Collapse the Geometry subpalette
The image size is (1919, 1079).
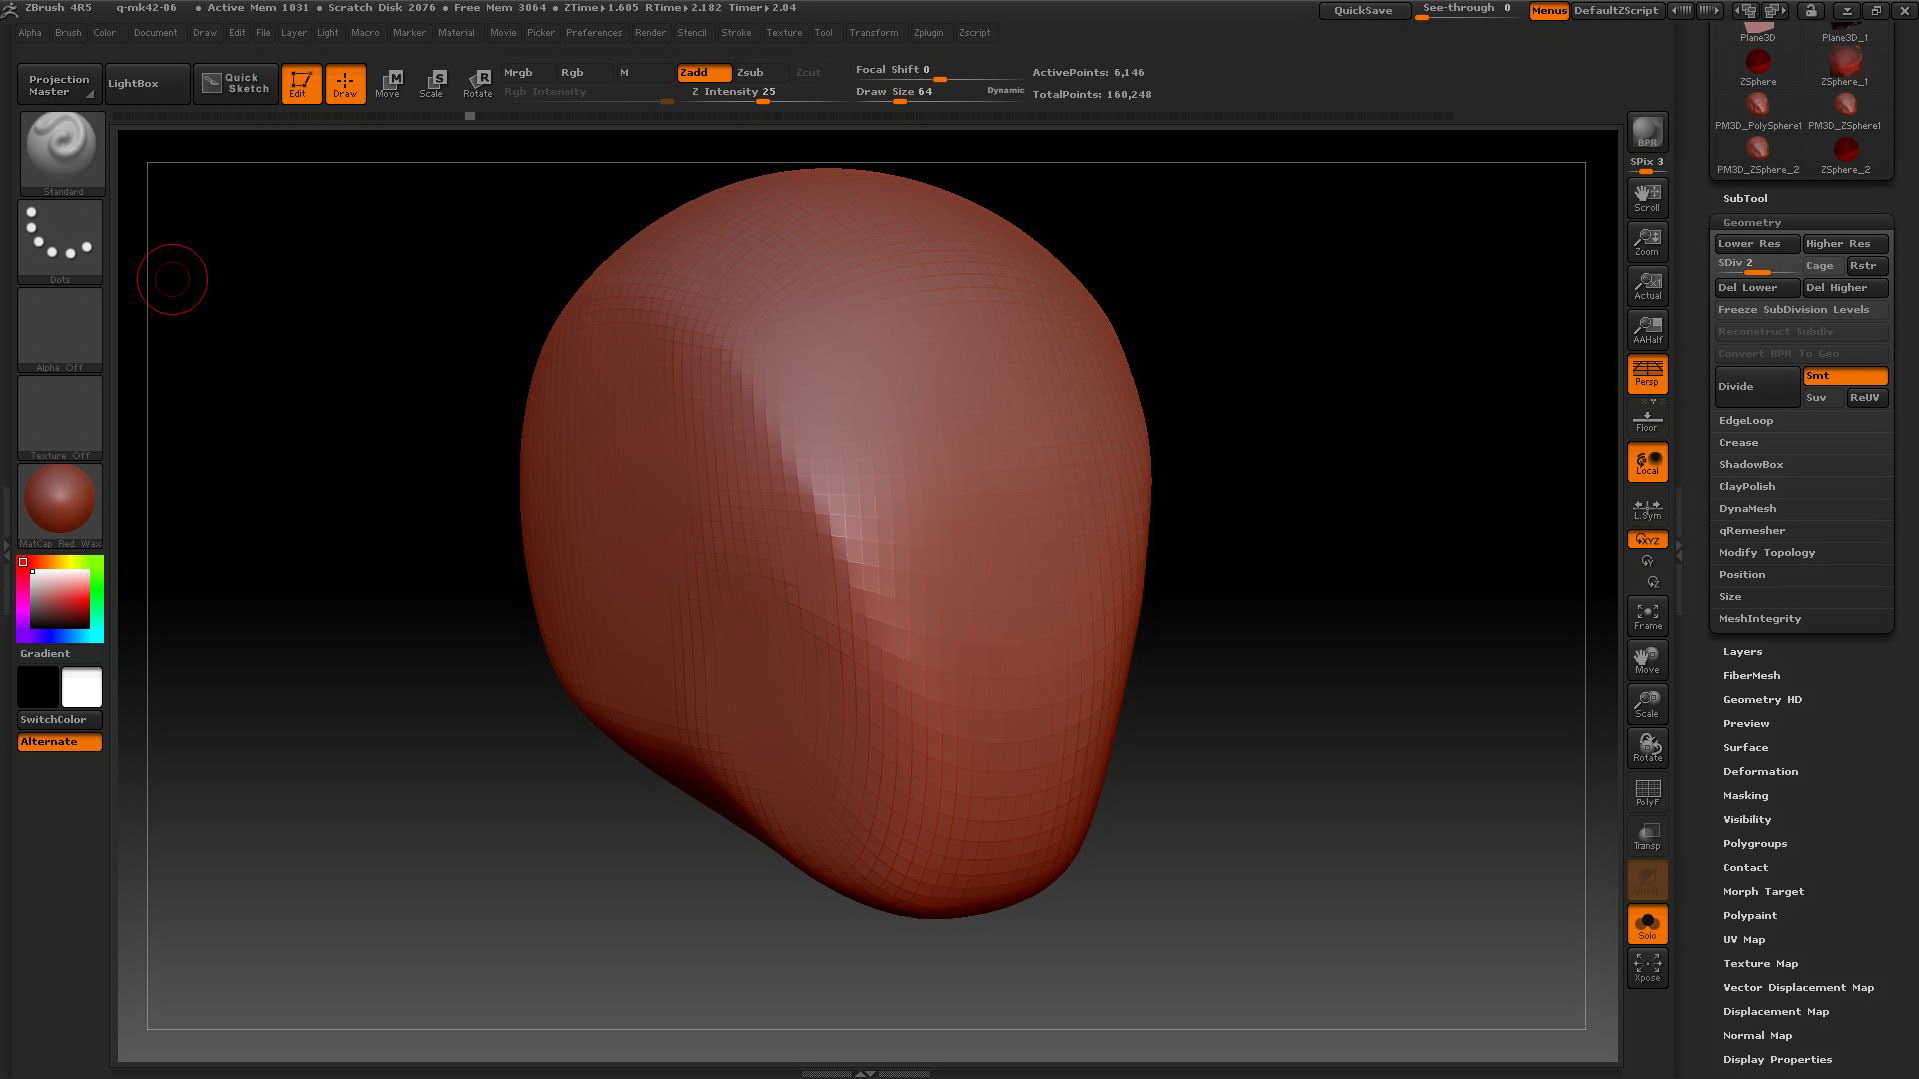coord(1752,223)
